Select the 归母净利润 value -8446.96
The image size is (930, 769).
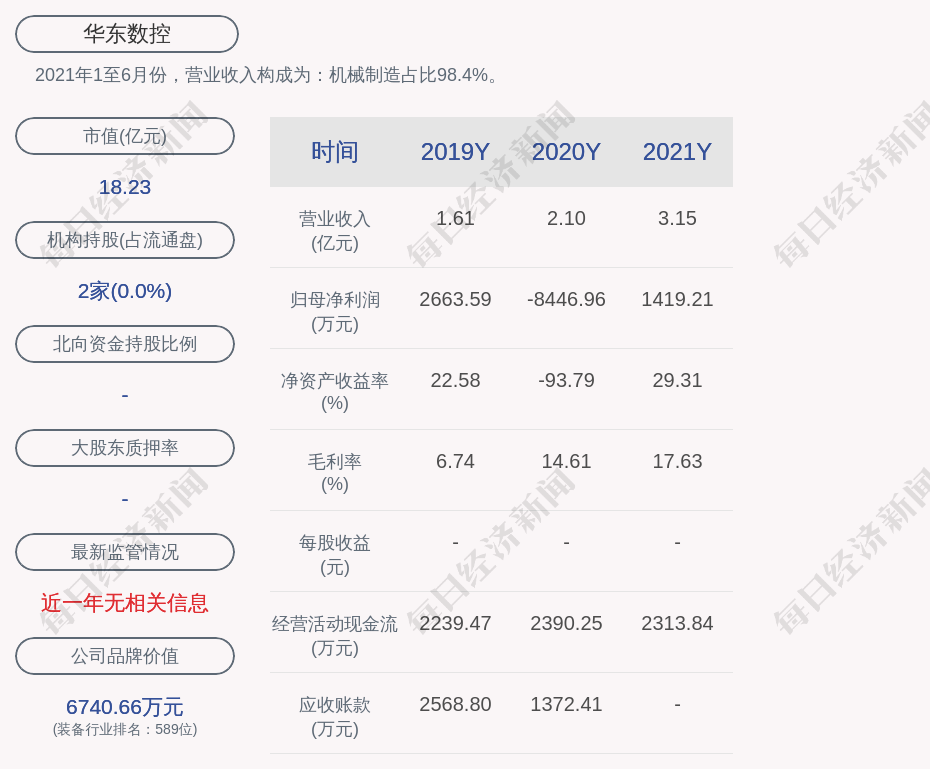point(566,299)
